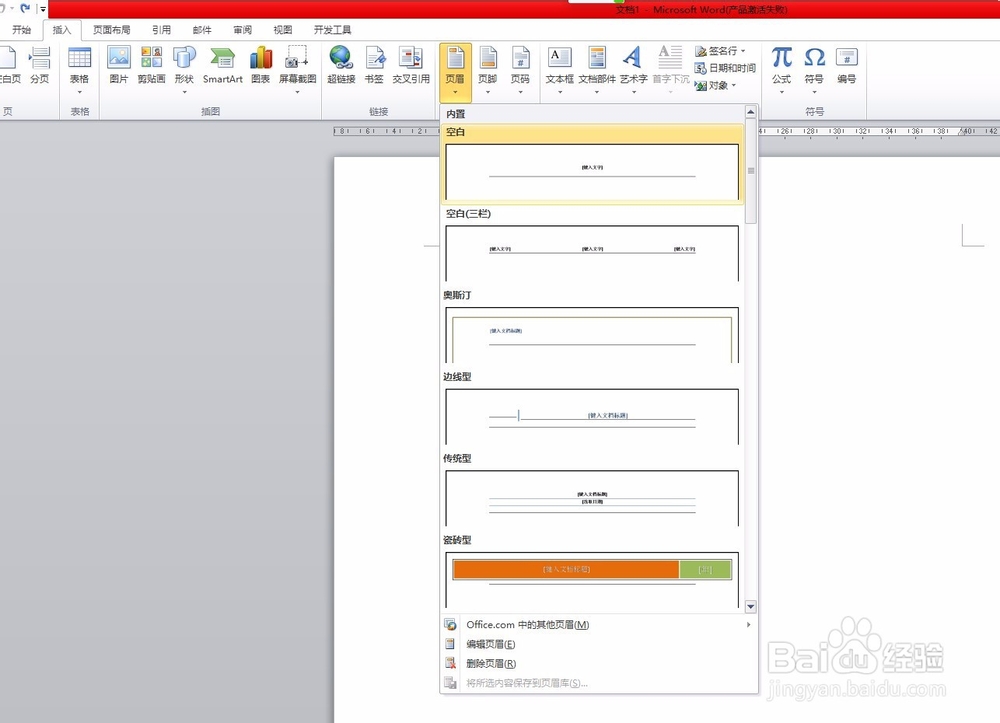Expand dropdown arrow under 页码
Viewport: 1000px width, 723px height.
(520, 92)
